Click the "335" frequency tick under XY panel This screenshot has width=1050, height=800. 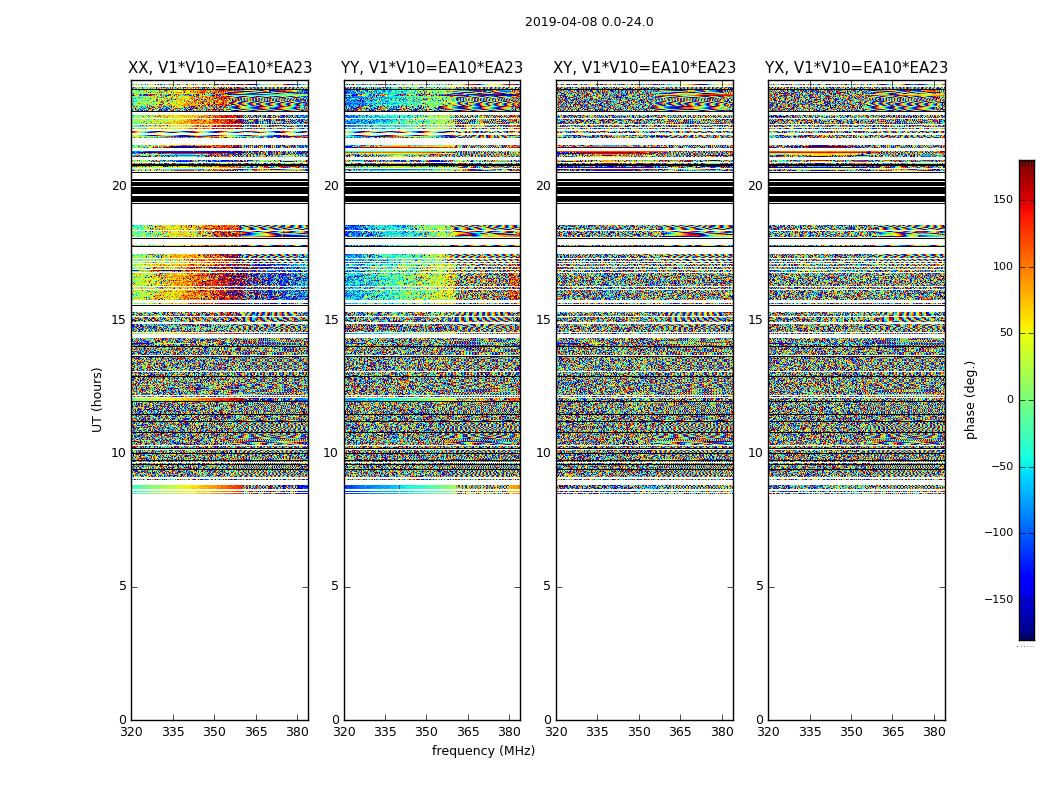pyautogui.click(x=597, y=732)
